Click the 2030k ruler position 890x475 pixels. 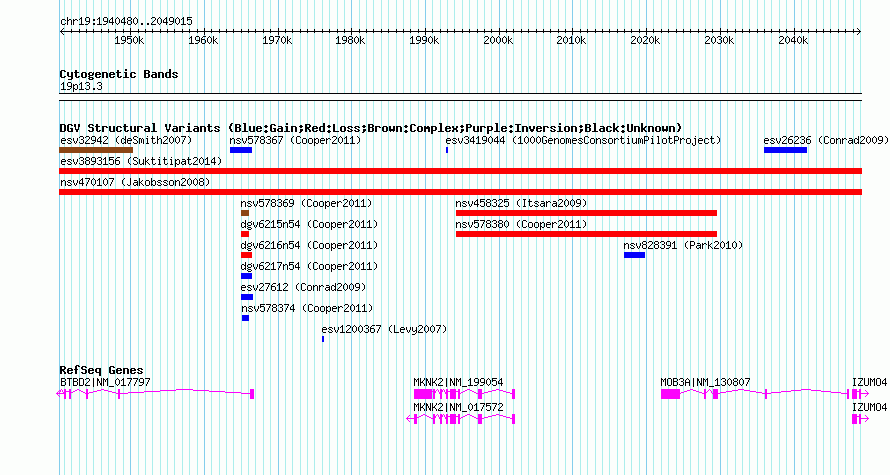719,41
